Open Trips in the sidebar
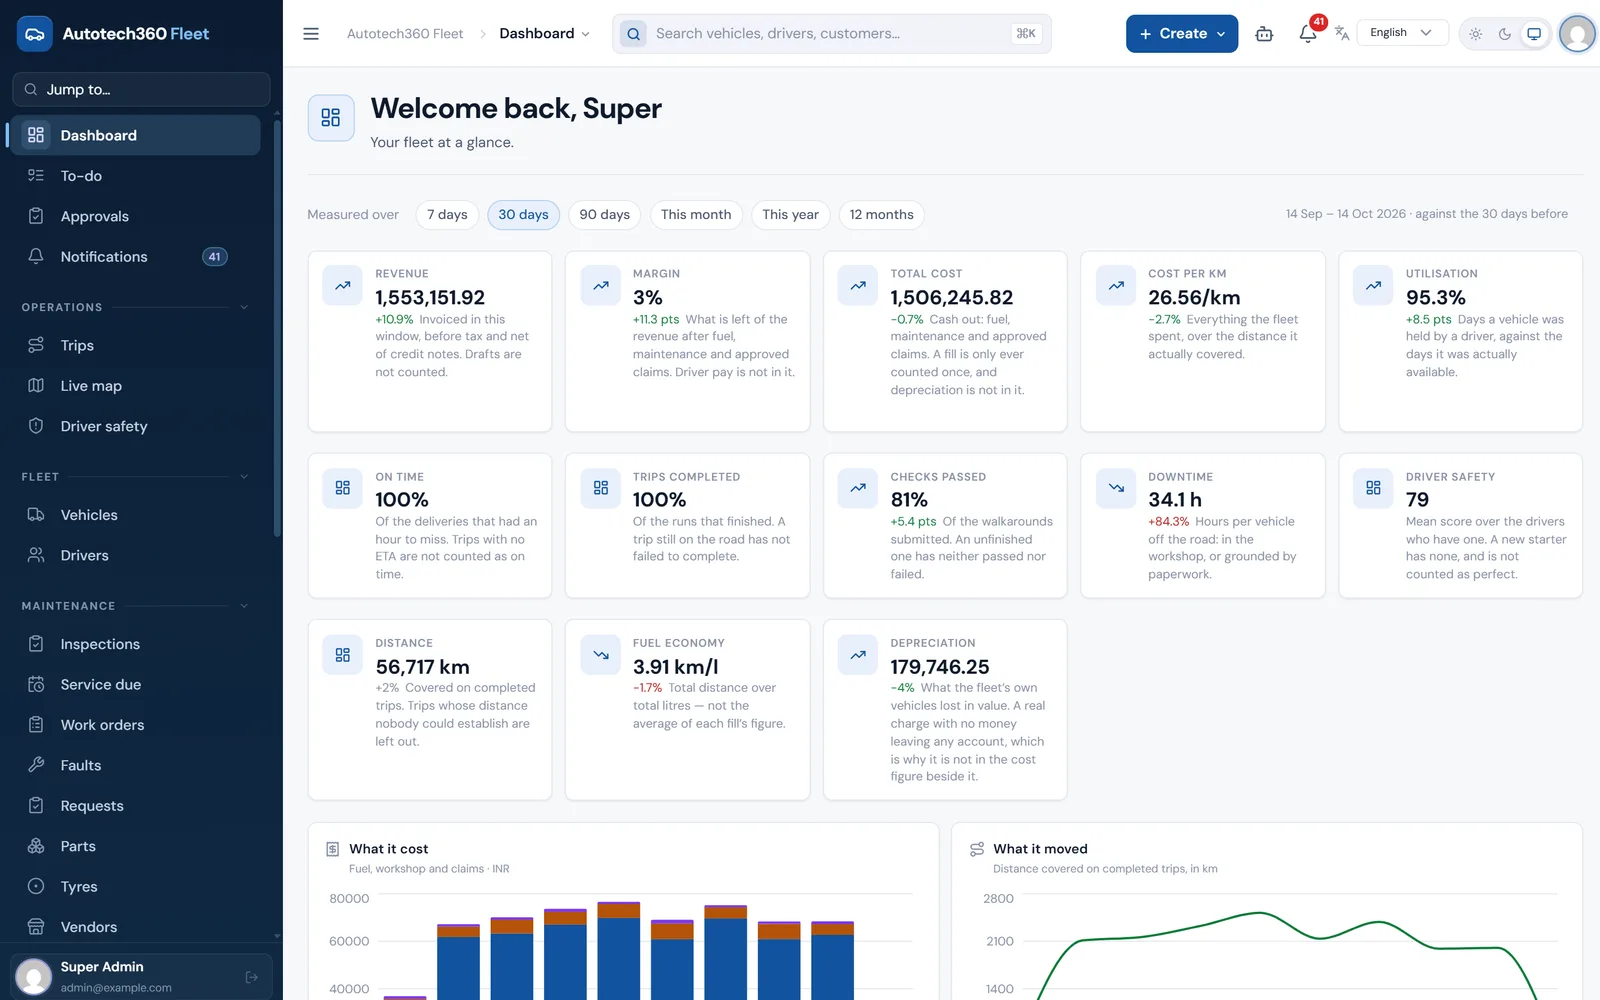This screenshot has width=1600, height=1000. pos(135,346)
